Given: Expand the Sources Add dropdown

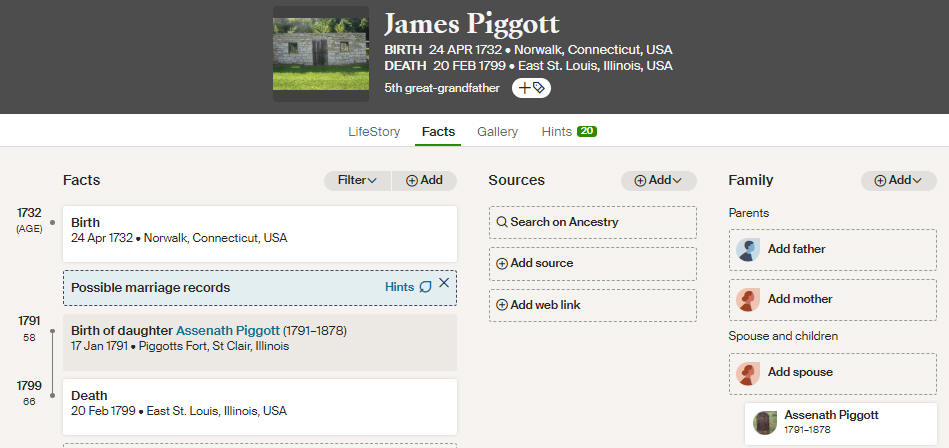Looking at the screenshot, I should coord(658,180).
